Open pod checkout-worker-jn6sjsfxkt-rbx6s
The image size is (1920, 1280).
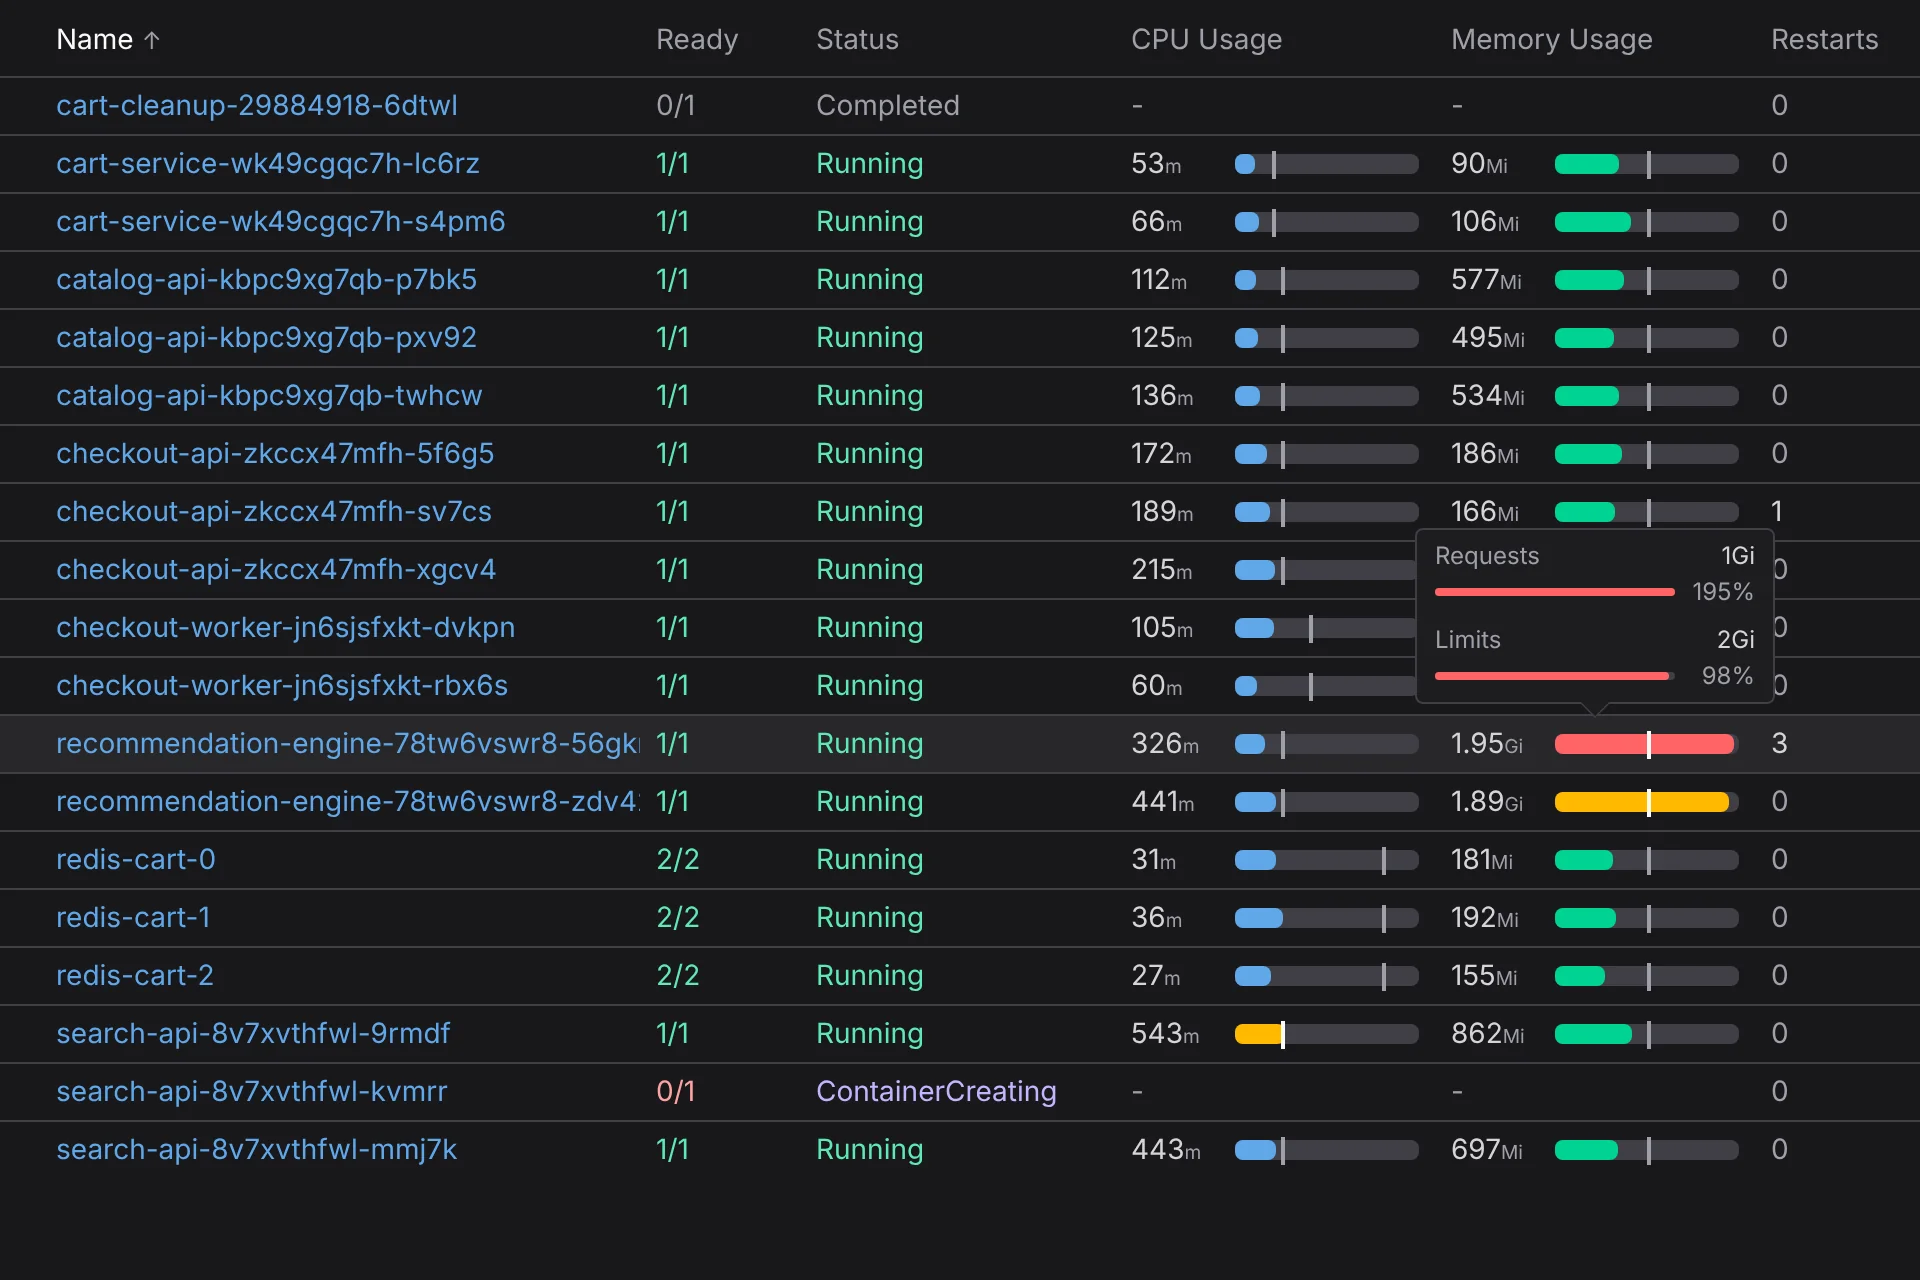282,685
